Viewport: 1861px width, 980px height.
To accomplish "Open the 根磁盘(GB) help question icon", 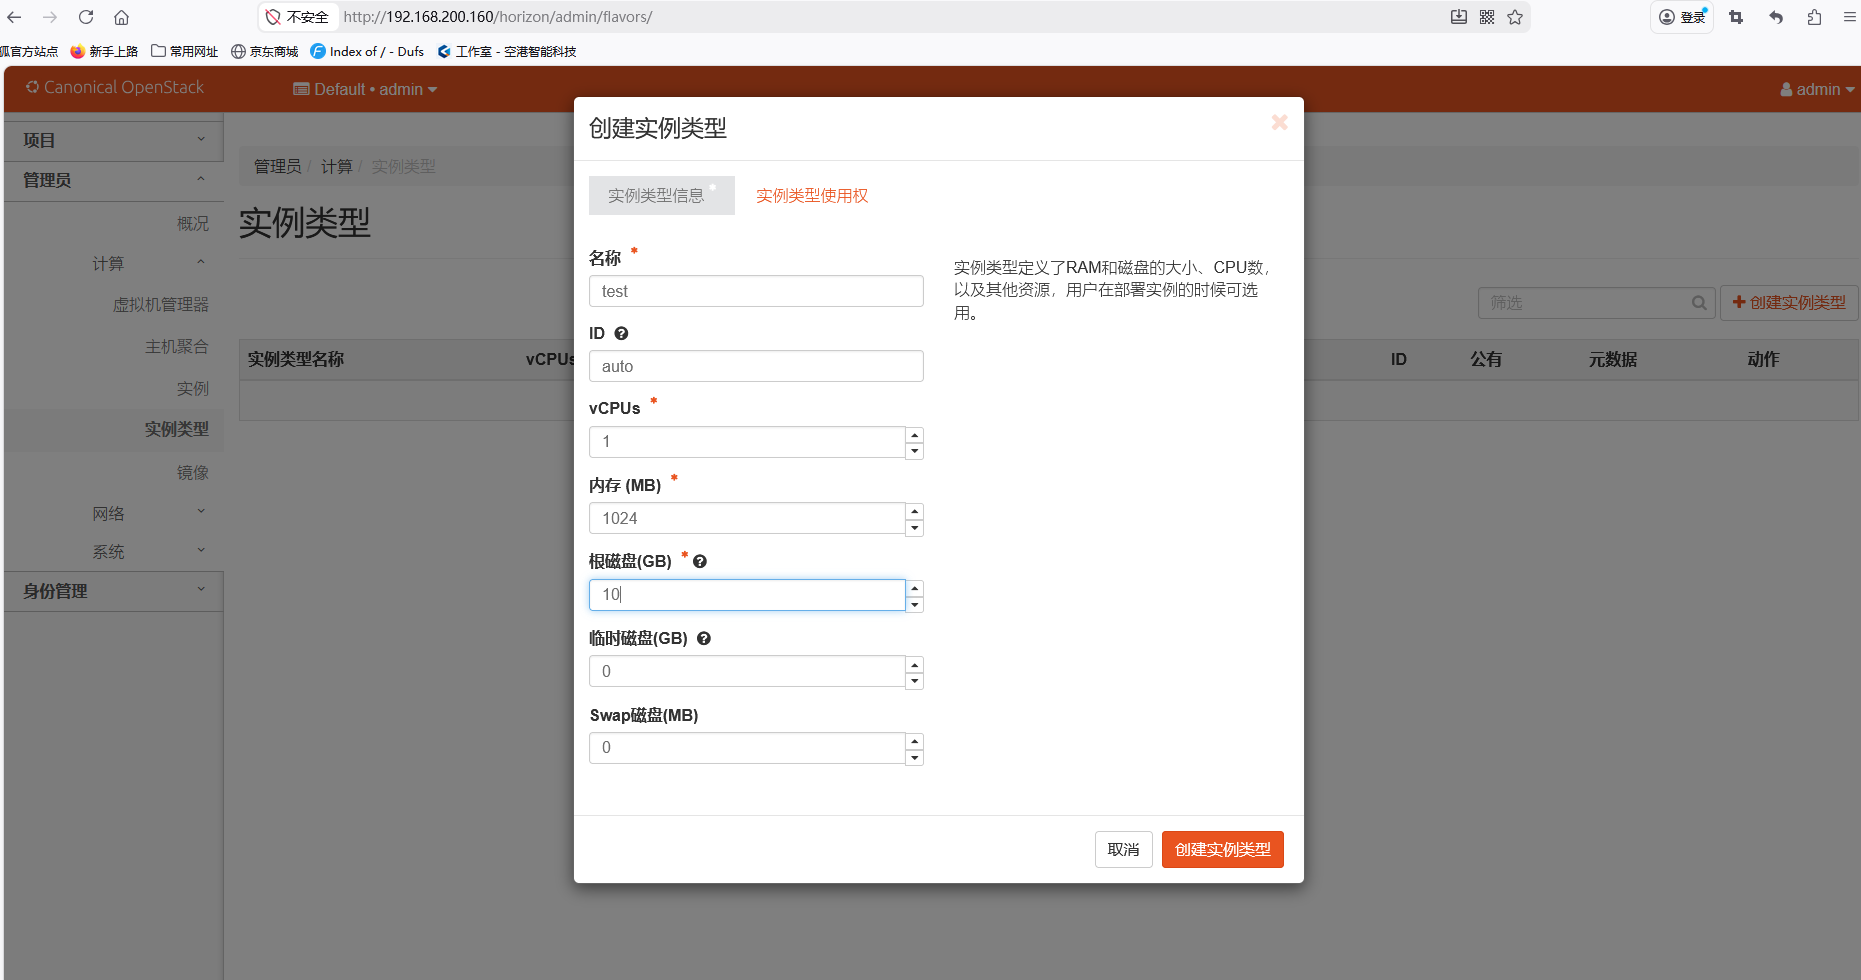I will 699,561.
